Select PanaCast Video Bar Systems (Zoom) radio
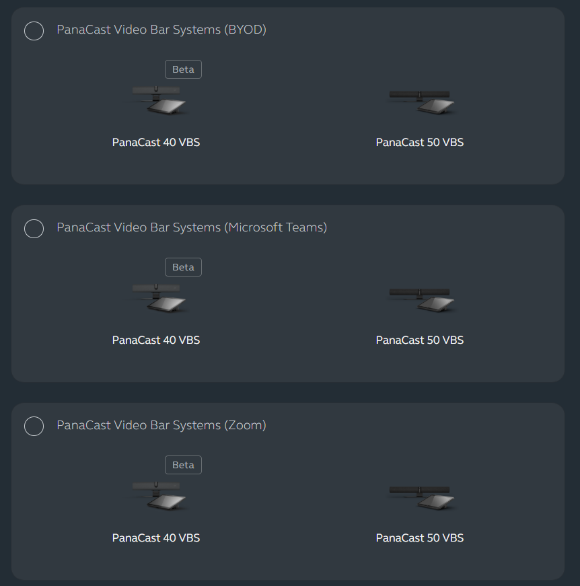This screenshot has height=586, width=580. (x=34, y=426)
